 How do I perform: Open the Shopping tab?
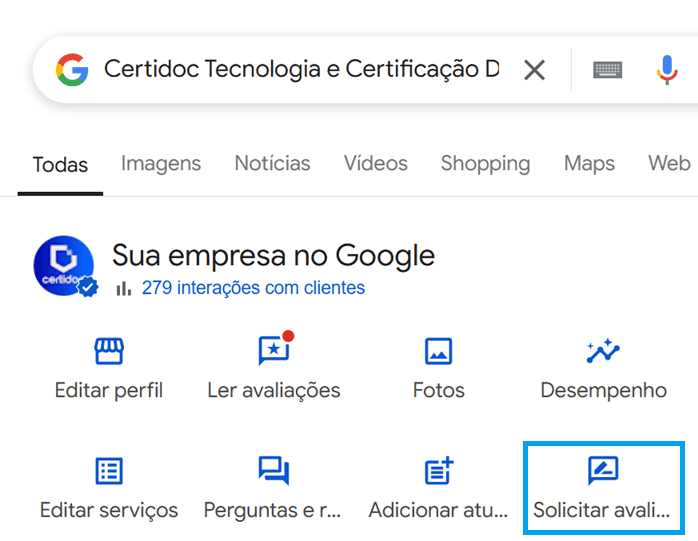[x=485, y=164]
